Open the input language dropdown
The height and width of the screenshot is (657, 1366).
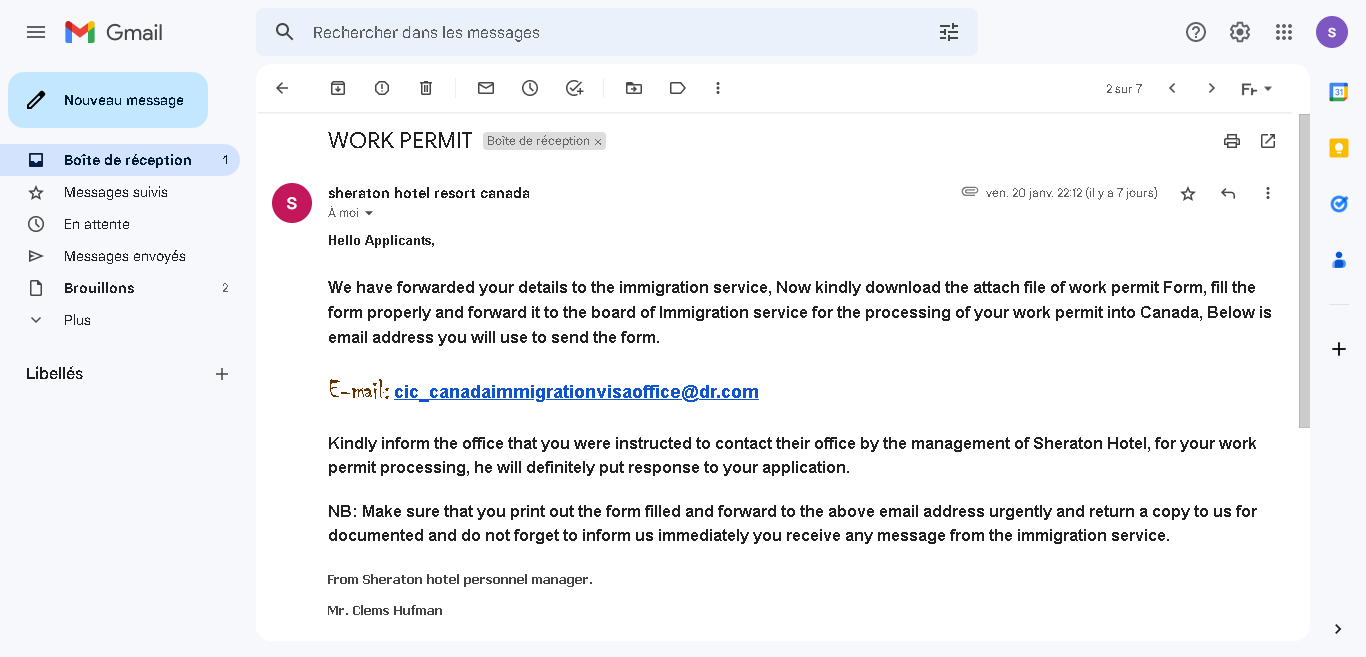tap(1256, 89)
